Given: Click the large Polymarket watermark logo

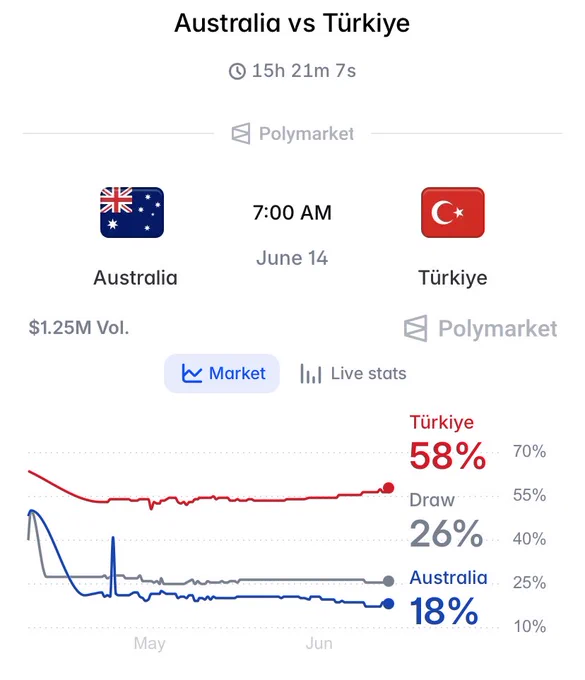Looking at the screenshot, I should coord(415,328).
